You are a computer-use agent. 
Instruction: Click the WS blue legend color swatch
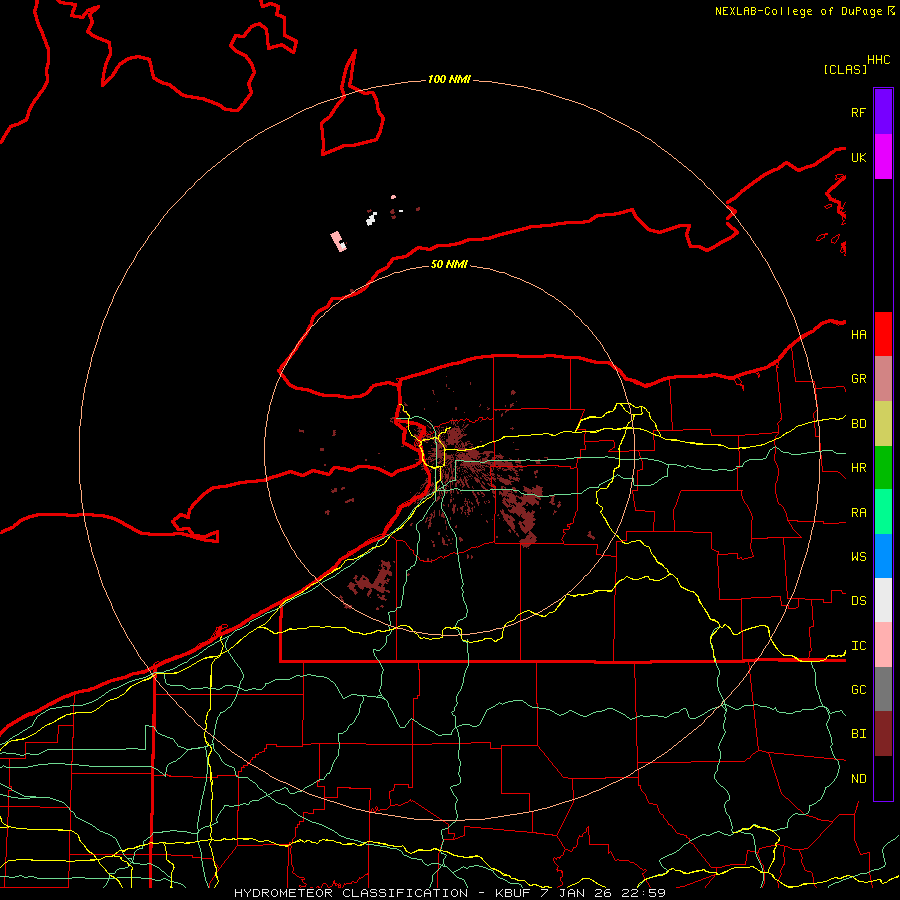click(883, 556)
